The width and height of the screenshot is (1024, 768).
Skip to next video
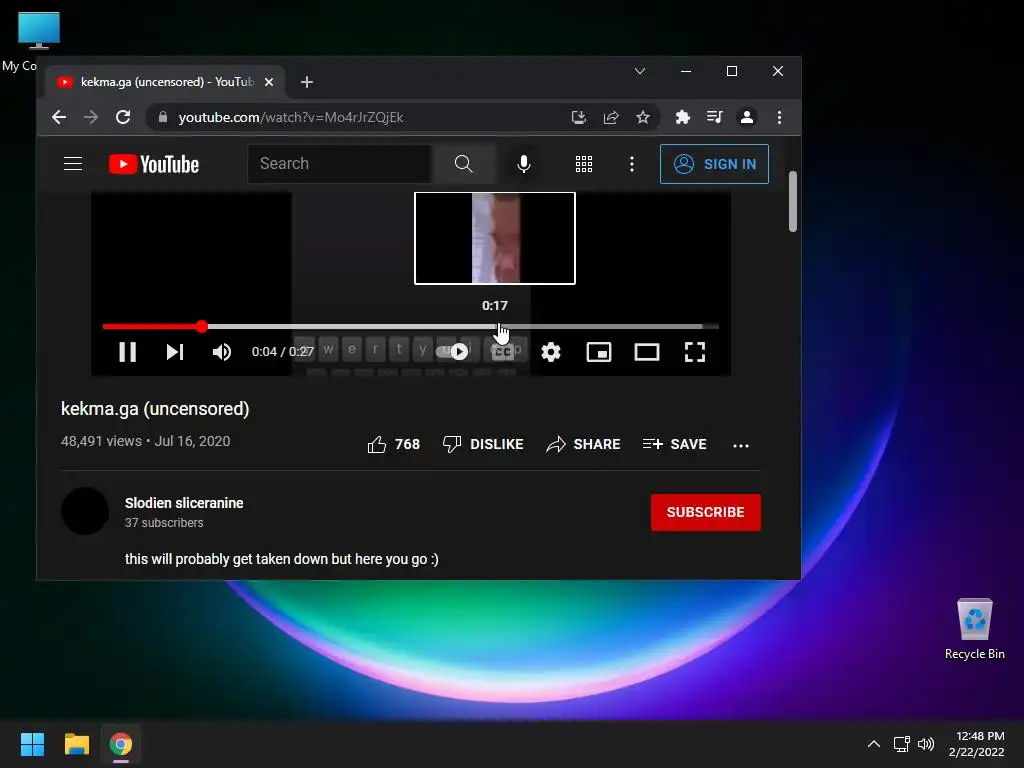[x=174, y=352]
